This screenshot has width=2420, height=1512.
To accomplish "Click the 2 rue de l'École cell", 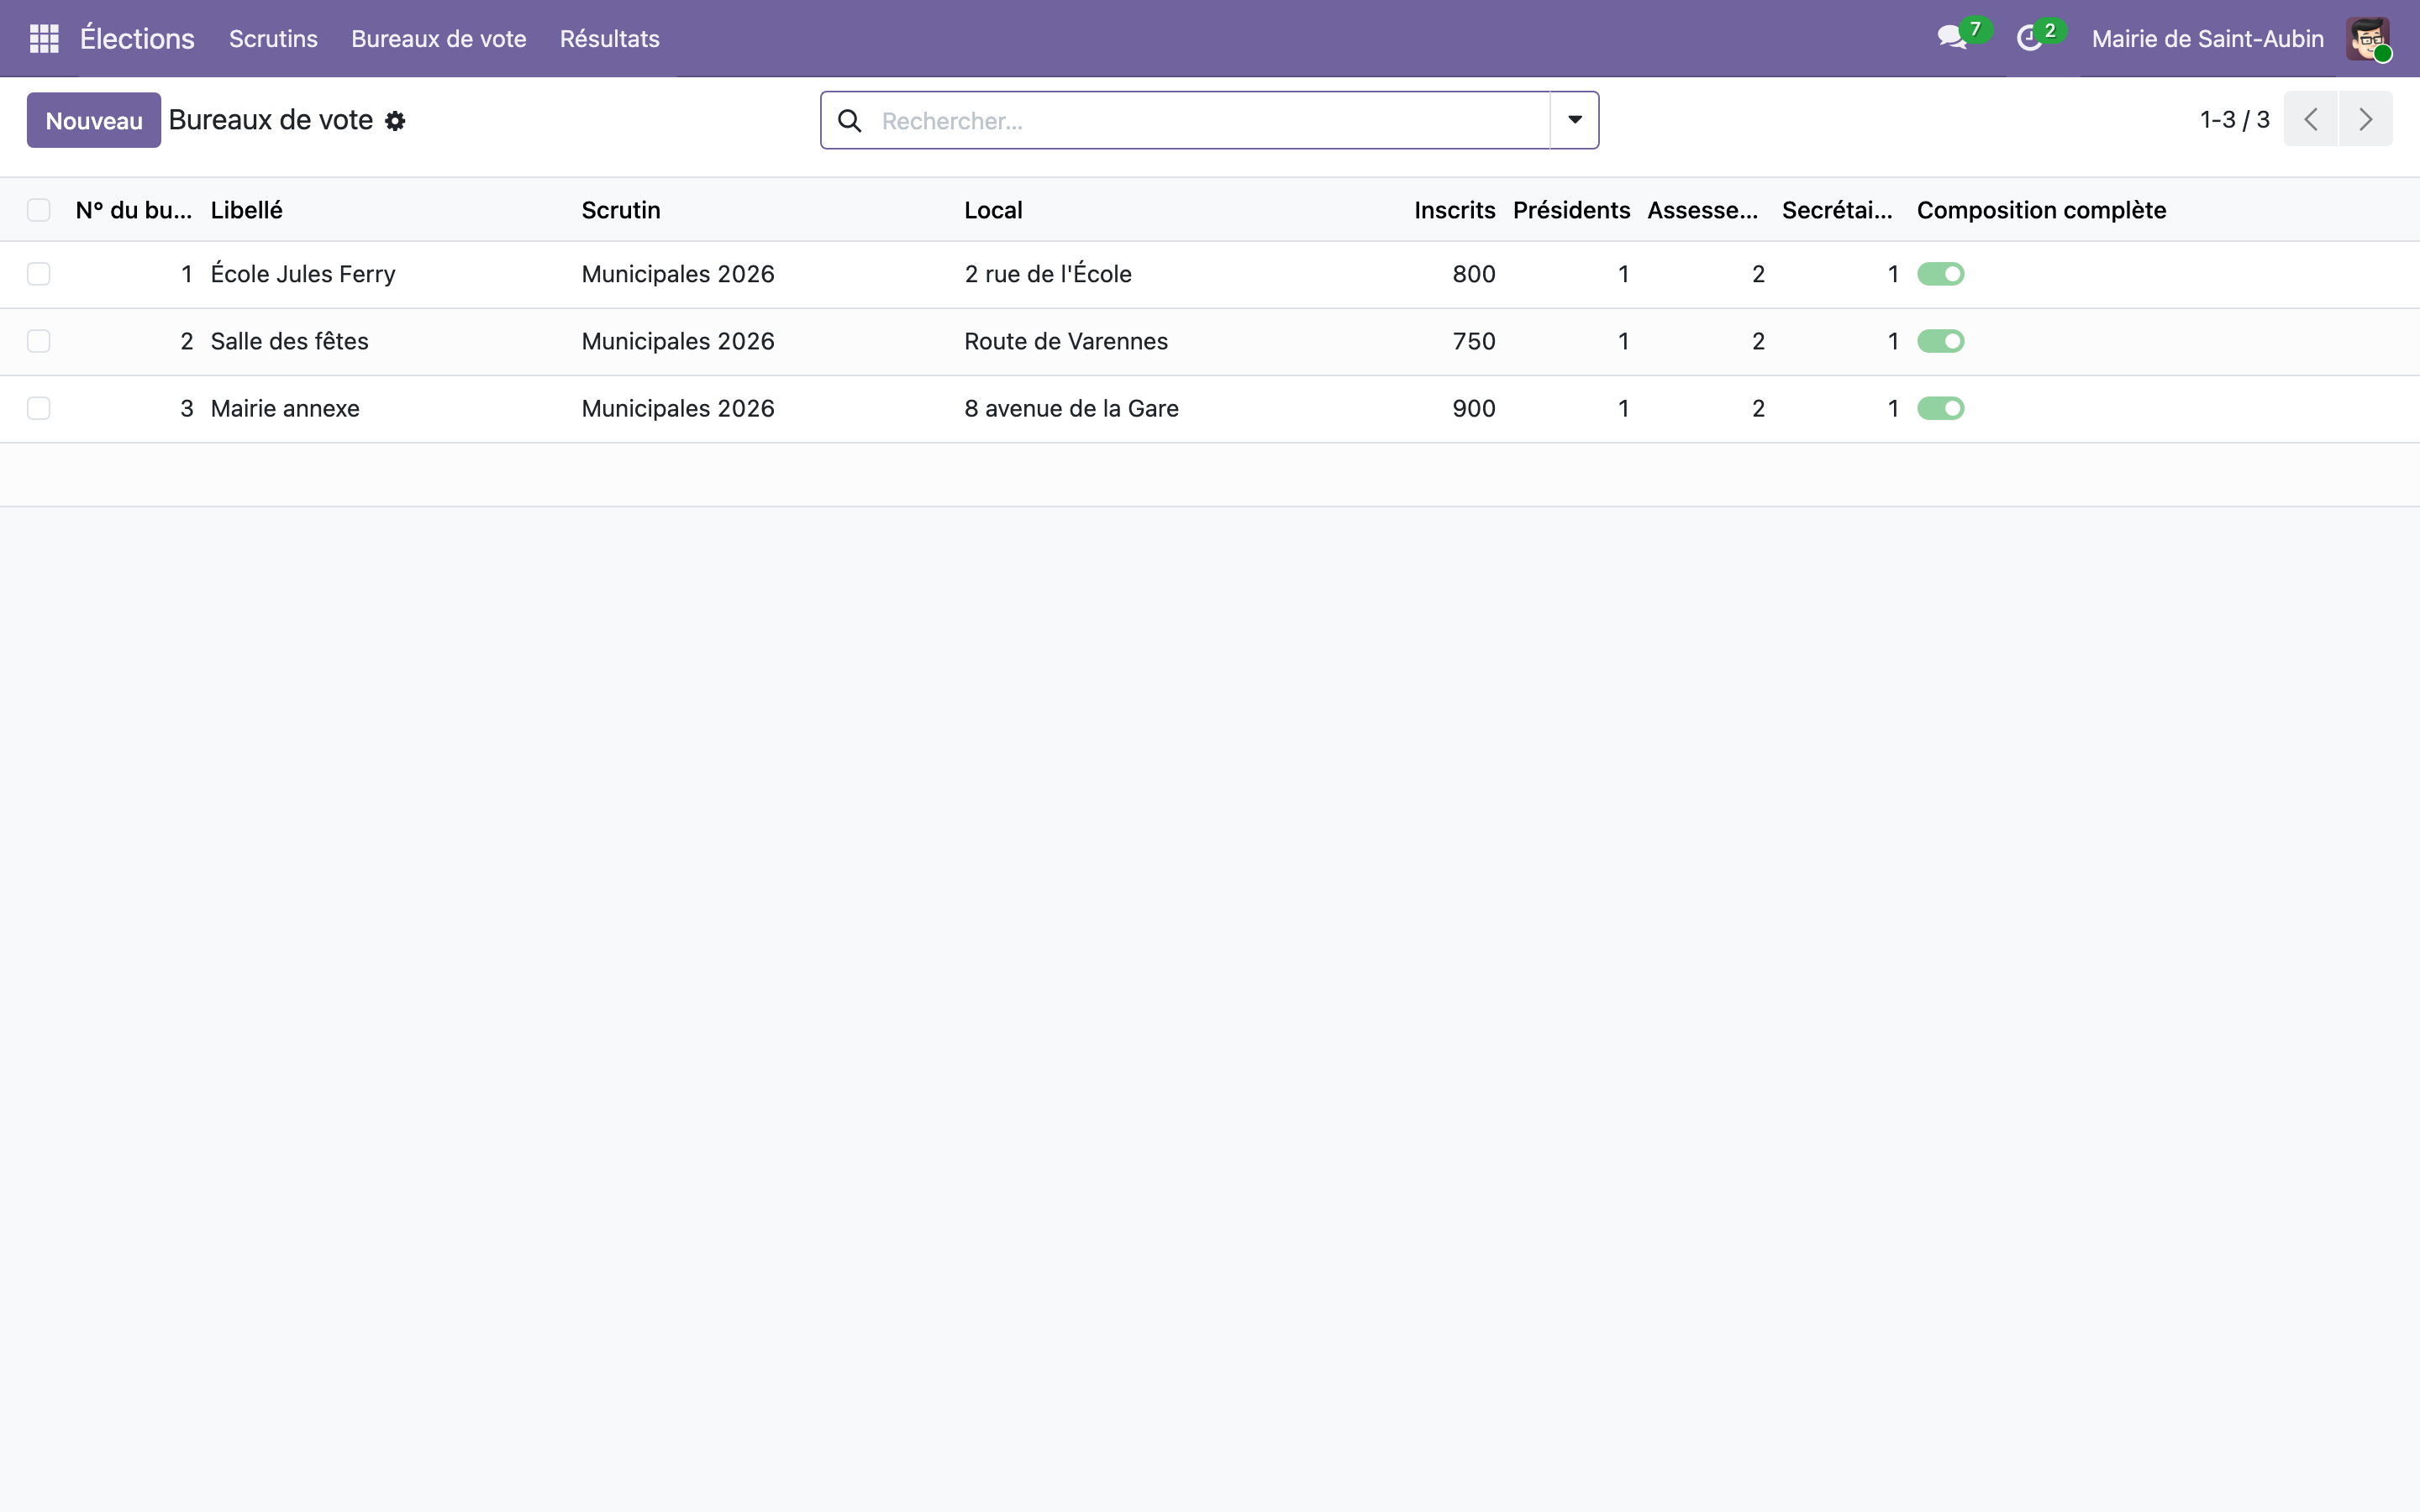I will pos(1048,274).
